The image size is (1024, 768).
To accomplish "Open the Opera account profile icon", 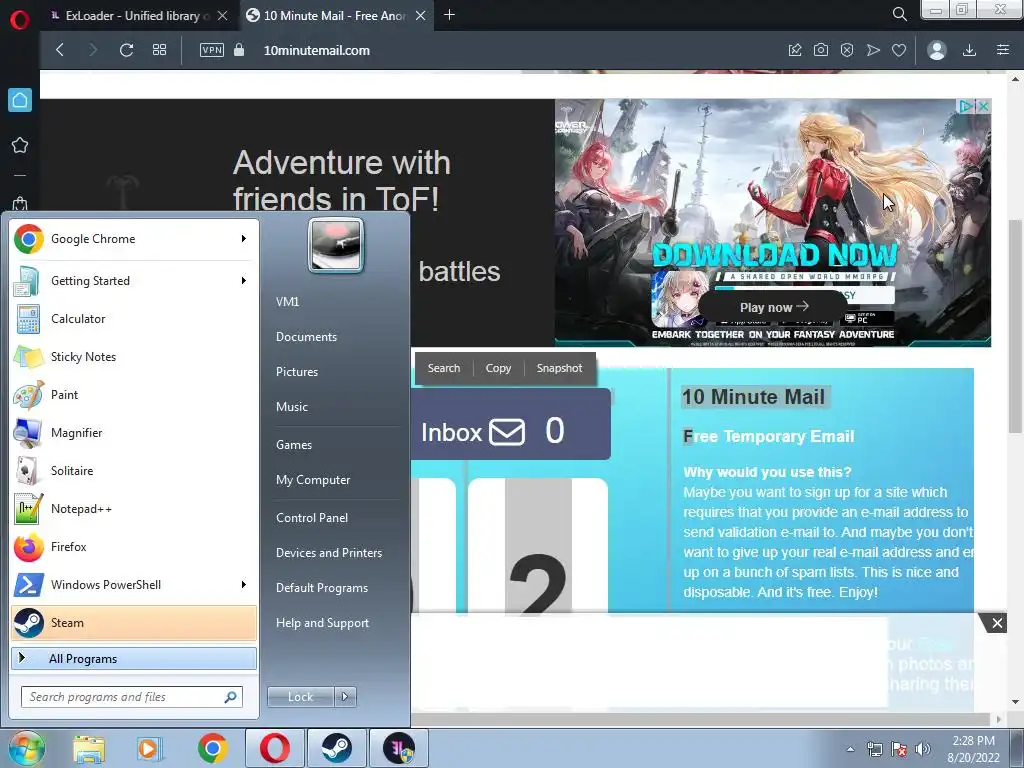I will (937, 50).
